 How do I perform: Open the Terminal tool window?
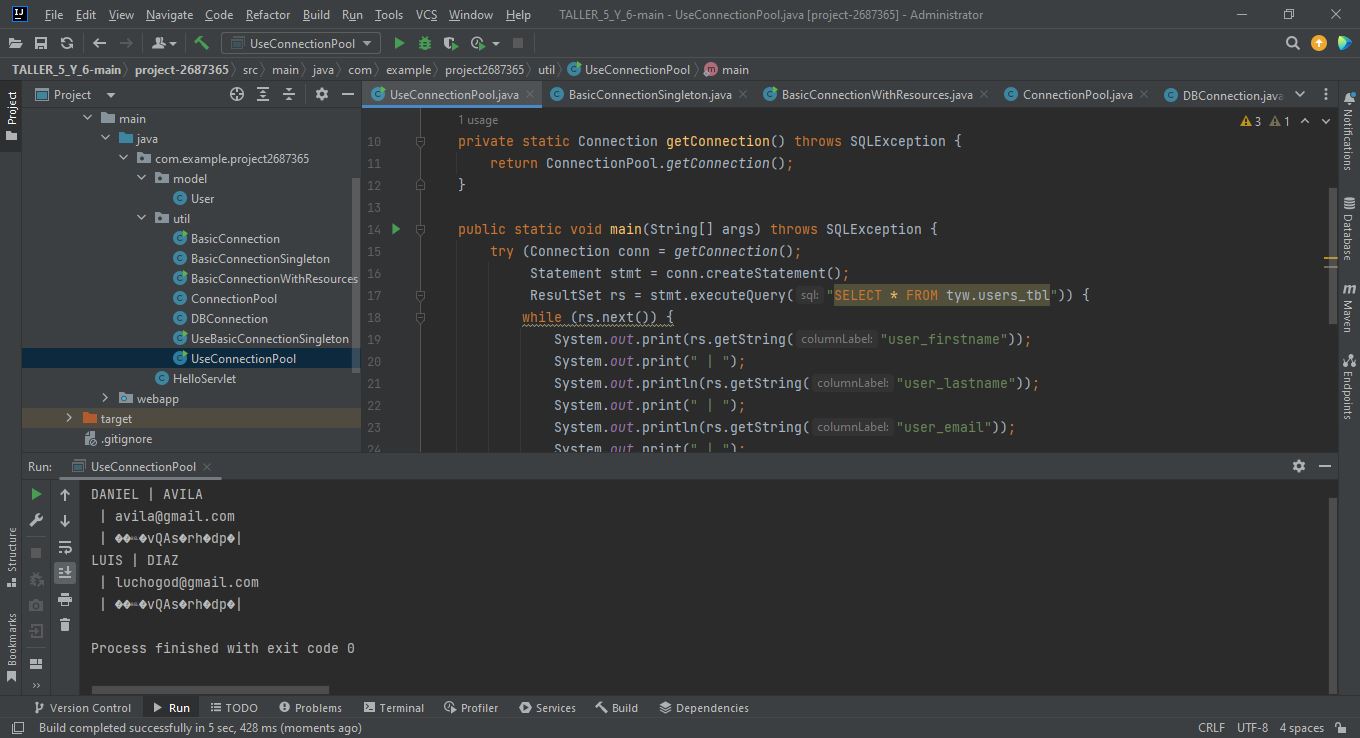[394, 707]
